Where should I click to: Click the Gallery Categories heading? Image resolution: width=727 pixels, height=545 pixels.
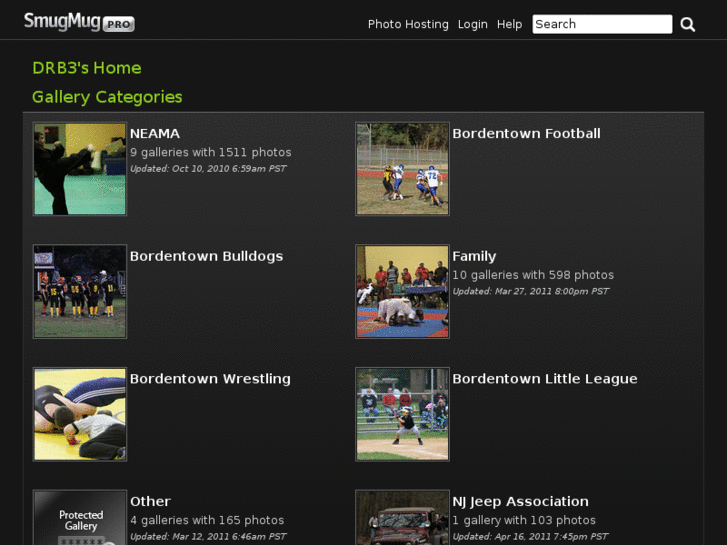point(107,97)
